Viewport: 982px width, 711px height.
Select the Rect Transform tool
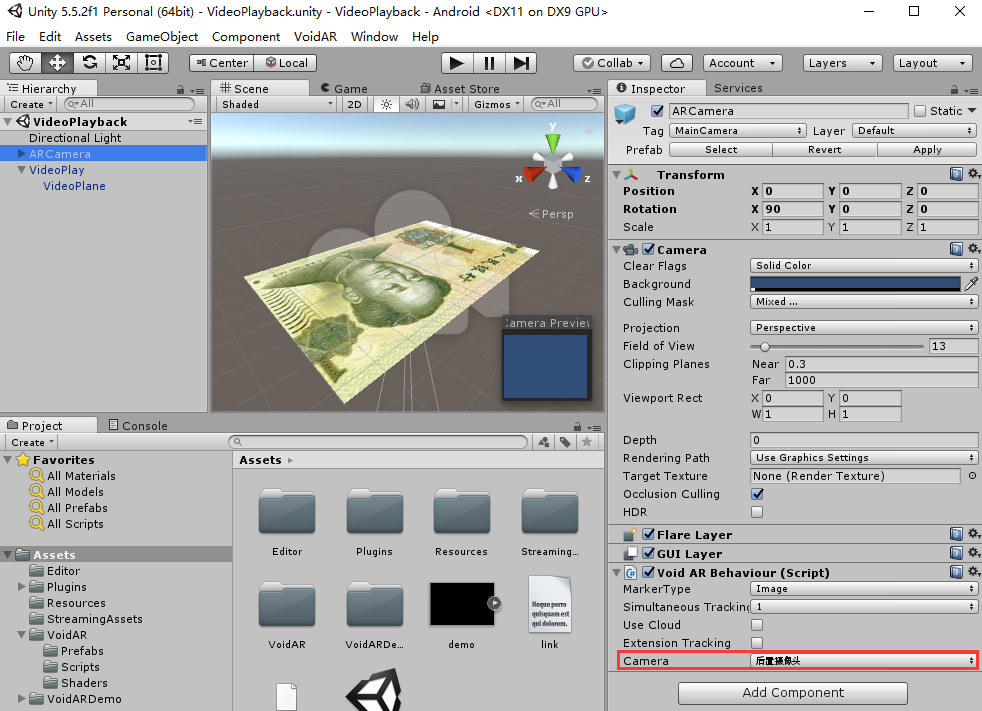pyautogui.click(x=153, y=63)
